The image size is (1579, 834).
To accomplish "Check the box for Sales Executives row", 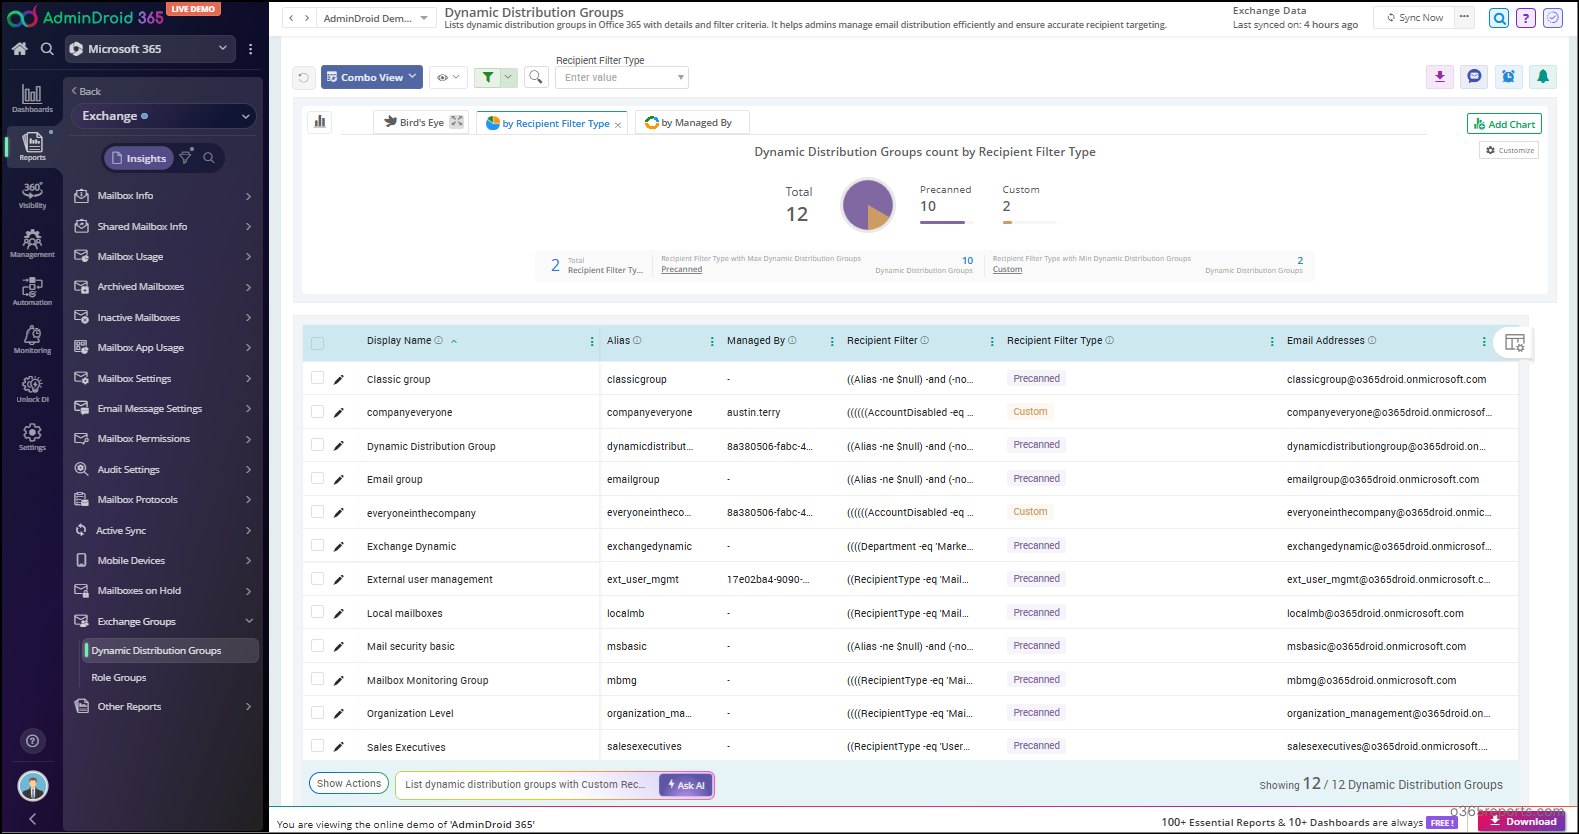I will coord(317,746).
